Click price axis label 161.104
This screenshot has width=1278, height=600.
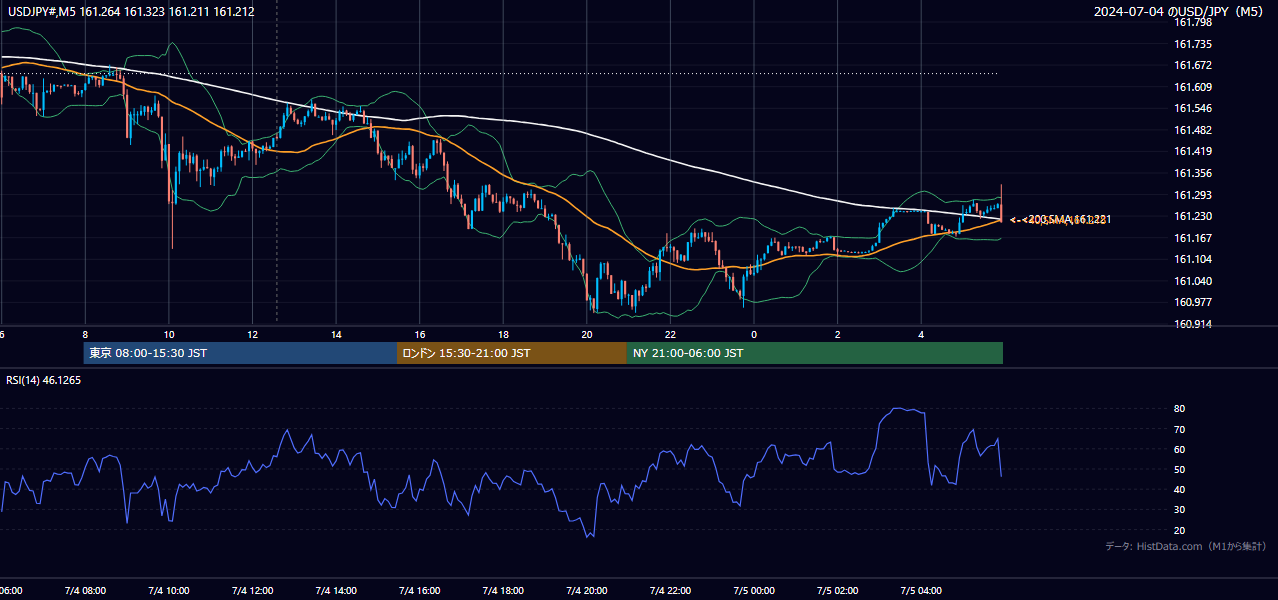1193,259
